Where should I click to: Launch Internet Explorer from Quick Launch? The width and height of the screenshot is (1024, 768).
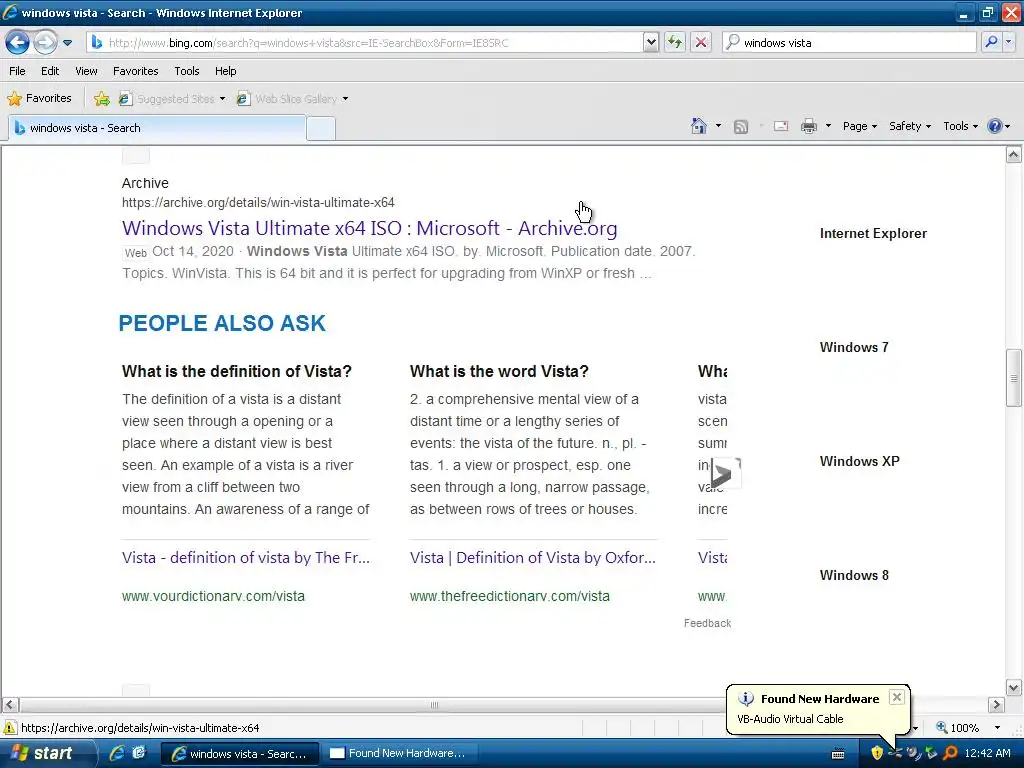pos(118,753)
